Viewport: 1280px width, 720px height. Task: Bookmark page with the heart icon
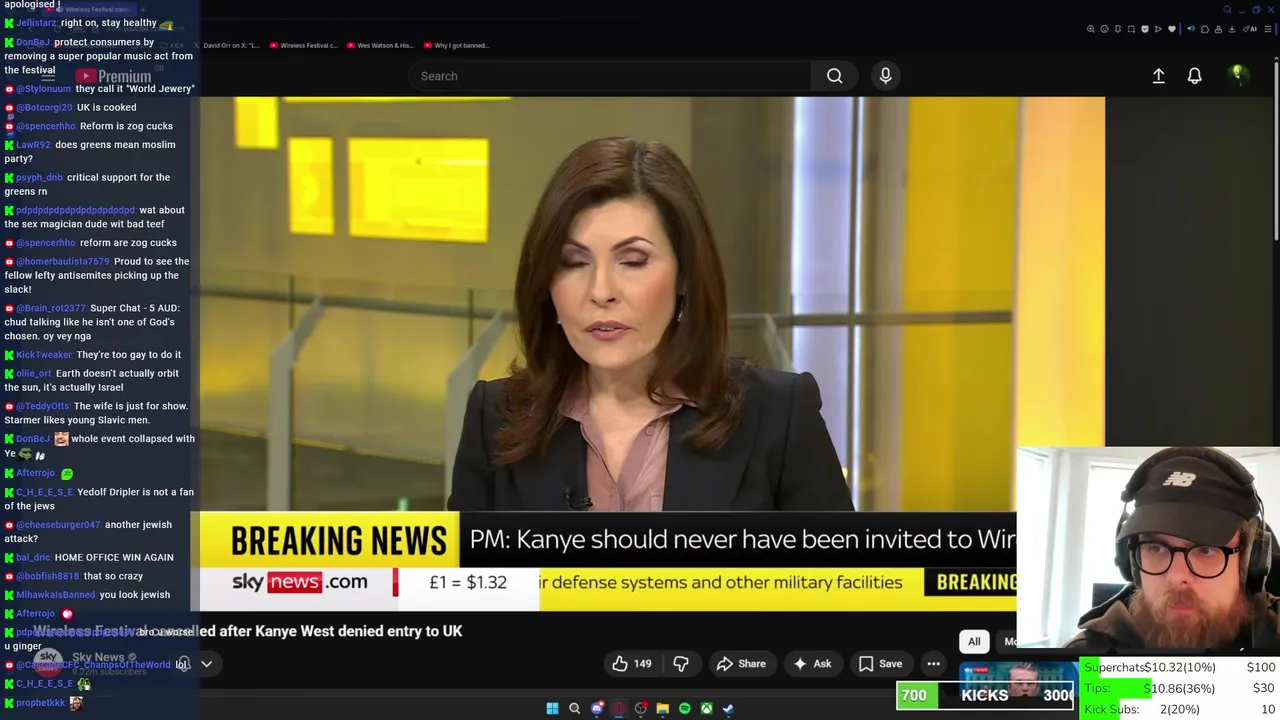[1172, 29]
